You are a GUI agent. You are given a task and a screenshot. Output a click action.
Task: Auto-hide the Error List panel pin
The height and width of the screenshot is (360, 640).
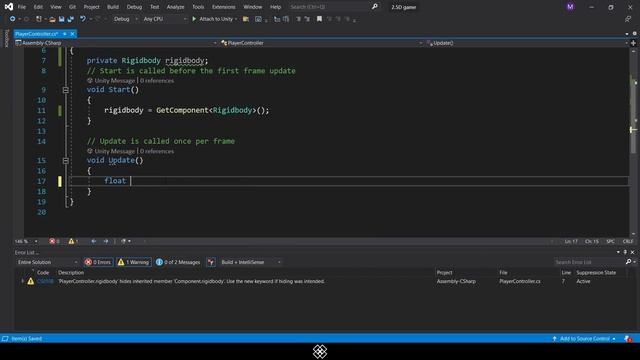click(x=625, y=252)
